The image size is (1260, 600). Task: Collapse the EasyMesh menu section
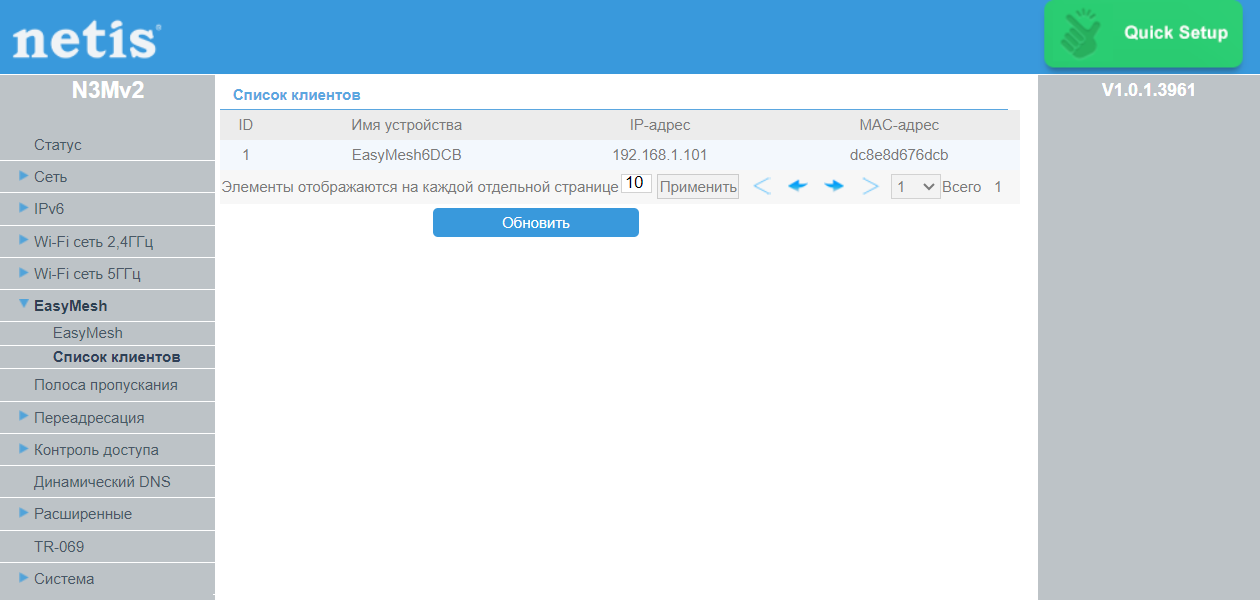pos(70,305)
